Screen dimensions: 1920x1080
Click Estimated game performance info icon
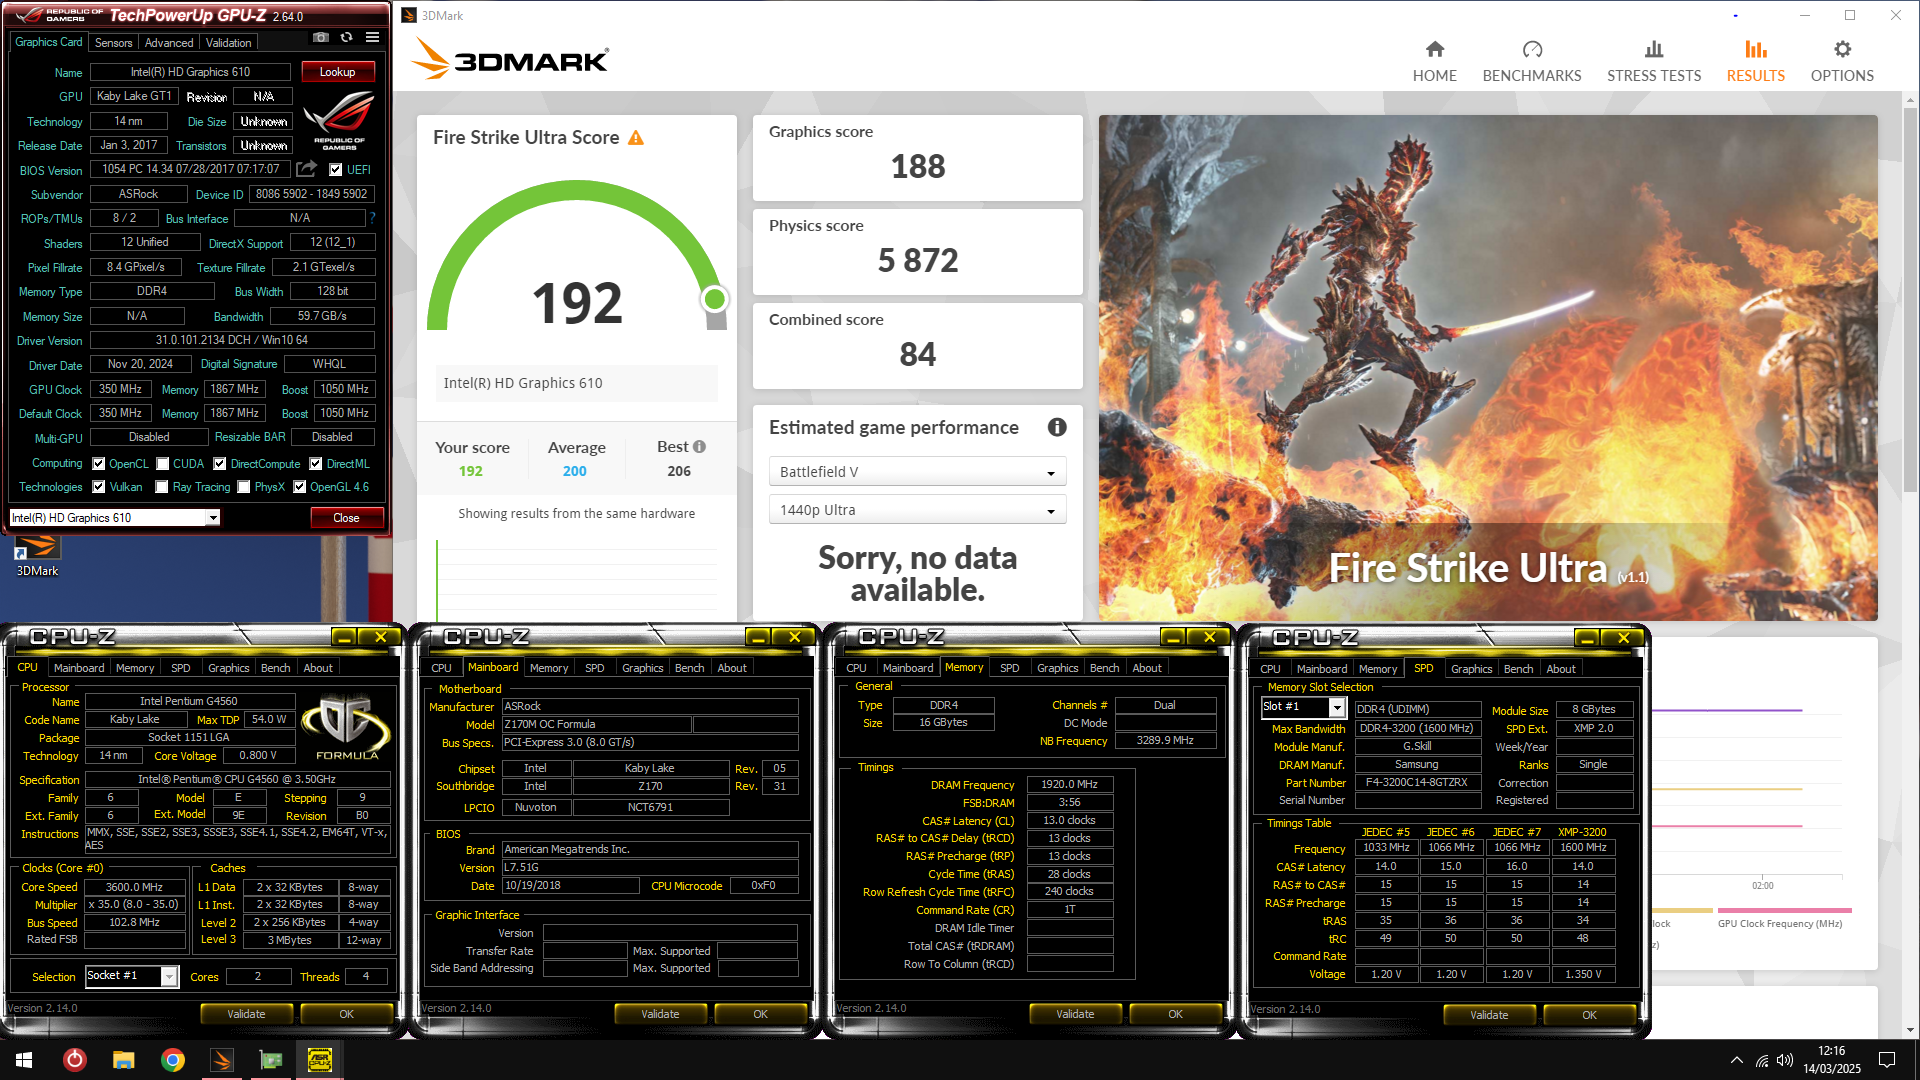[x=1056, y=427]
